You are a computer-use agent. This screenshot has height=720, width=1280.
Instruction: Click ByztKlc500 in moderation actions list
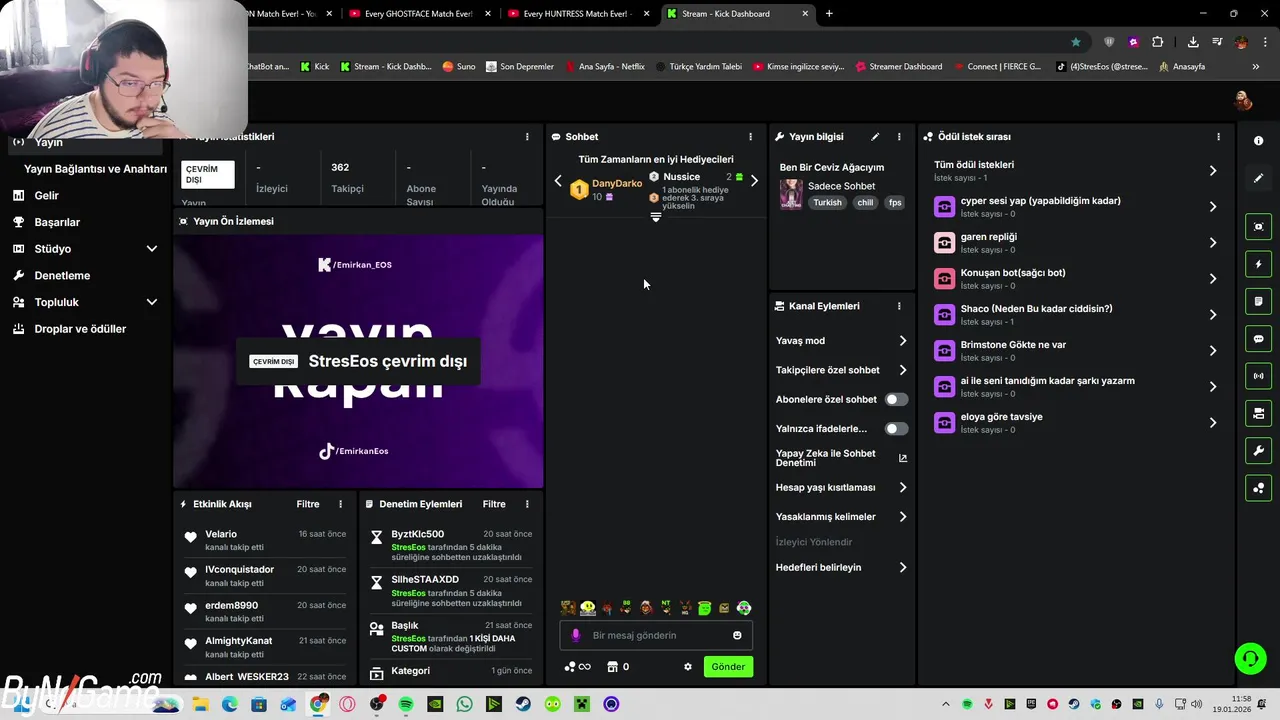[x=418, y=534]
